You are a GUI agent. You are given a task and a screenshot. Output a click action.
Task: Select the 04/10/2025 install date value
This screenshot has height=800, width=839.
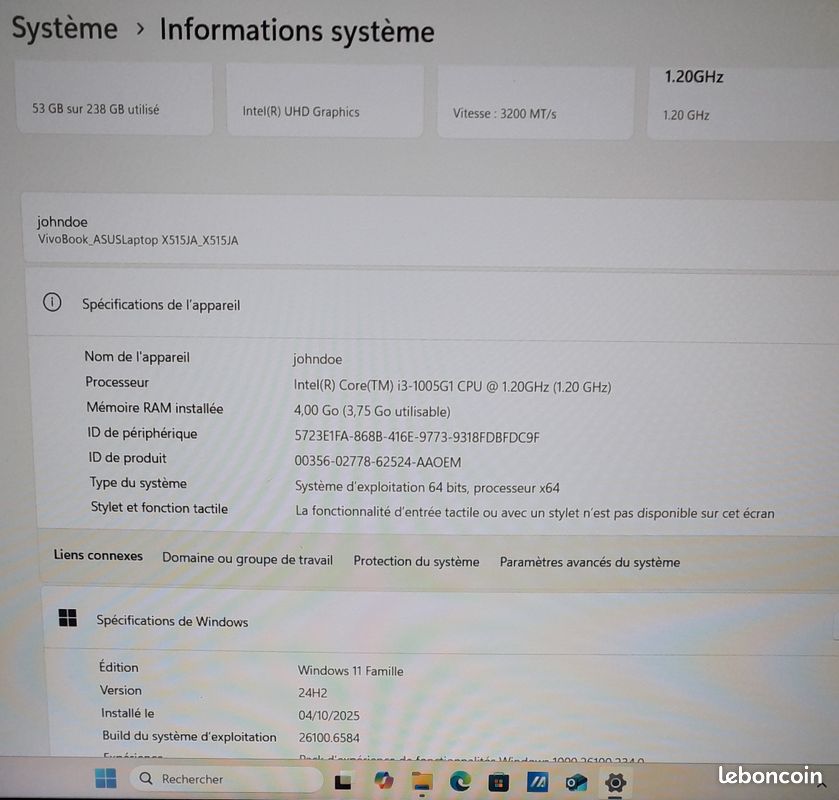[329, 715]
